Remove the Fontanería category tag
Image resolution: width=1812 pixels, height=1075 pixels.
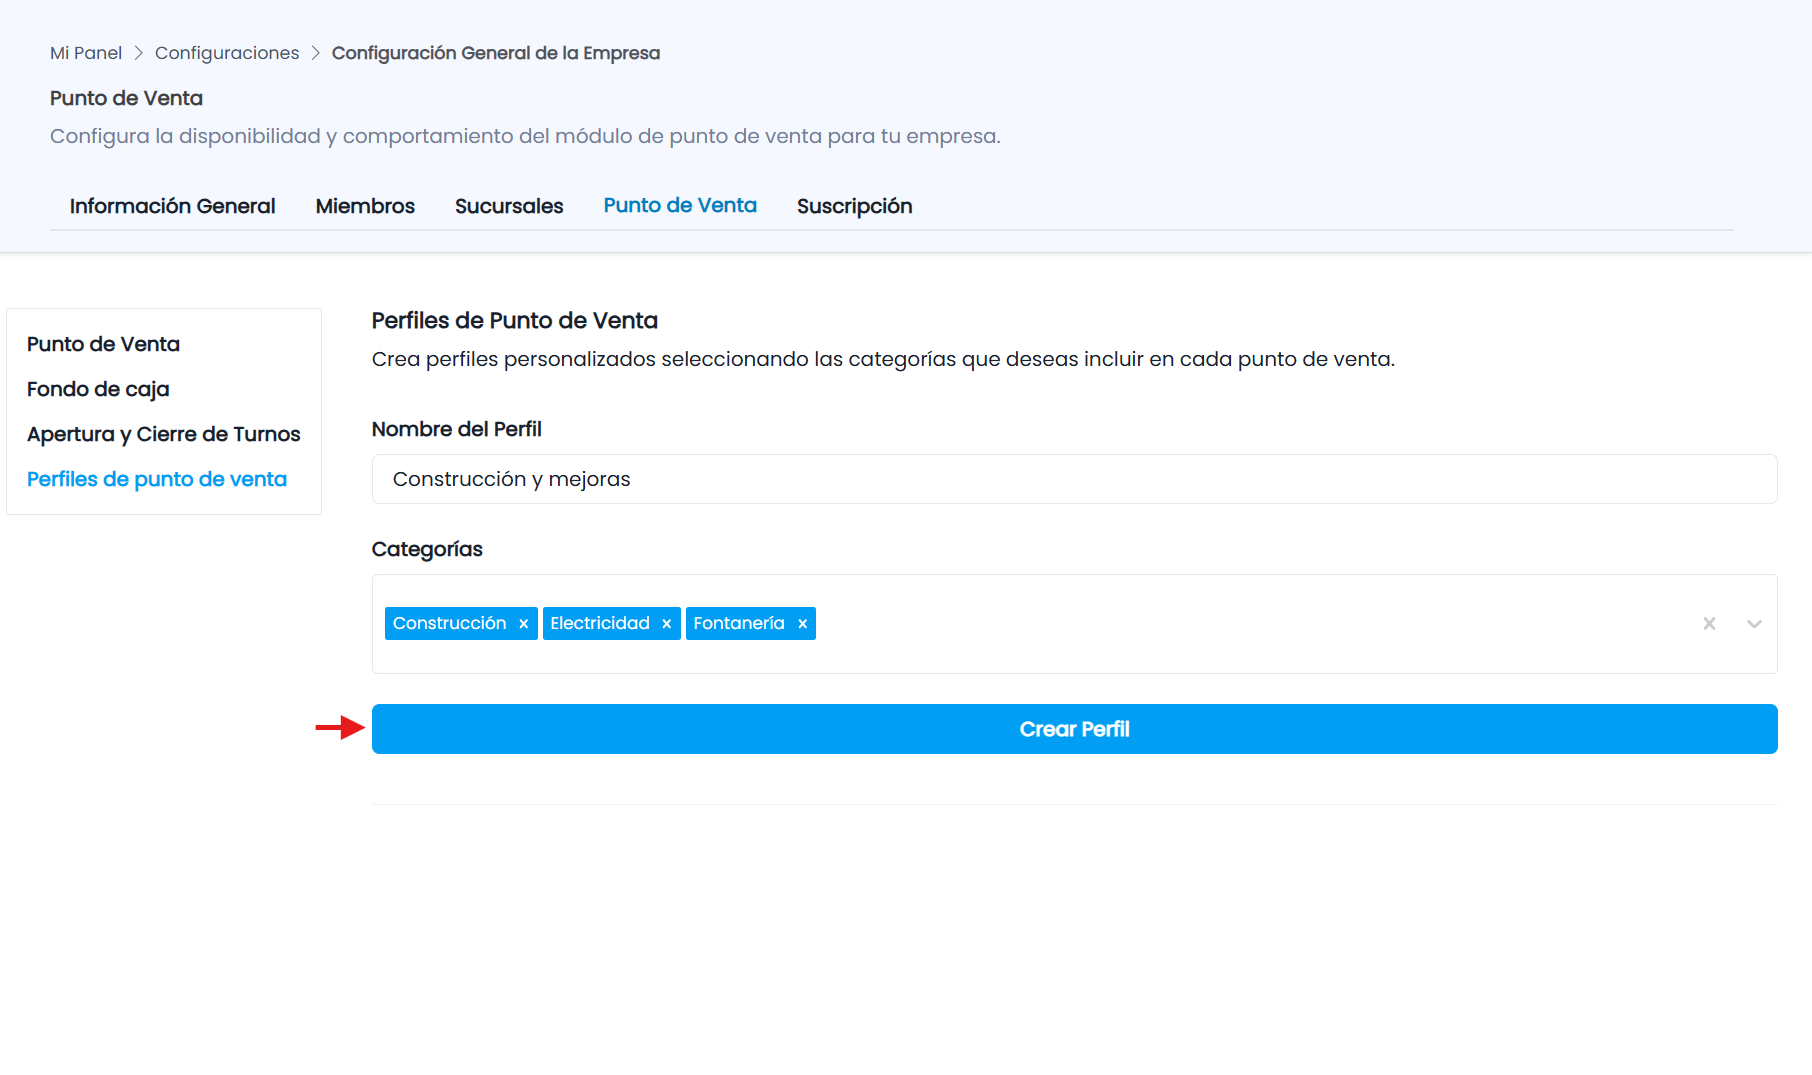[x=802, y=624]
